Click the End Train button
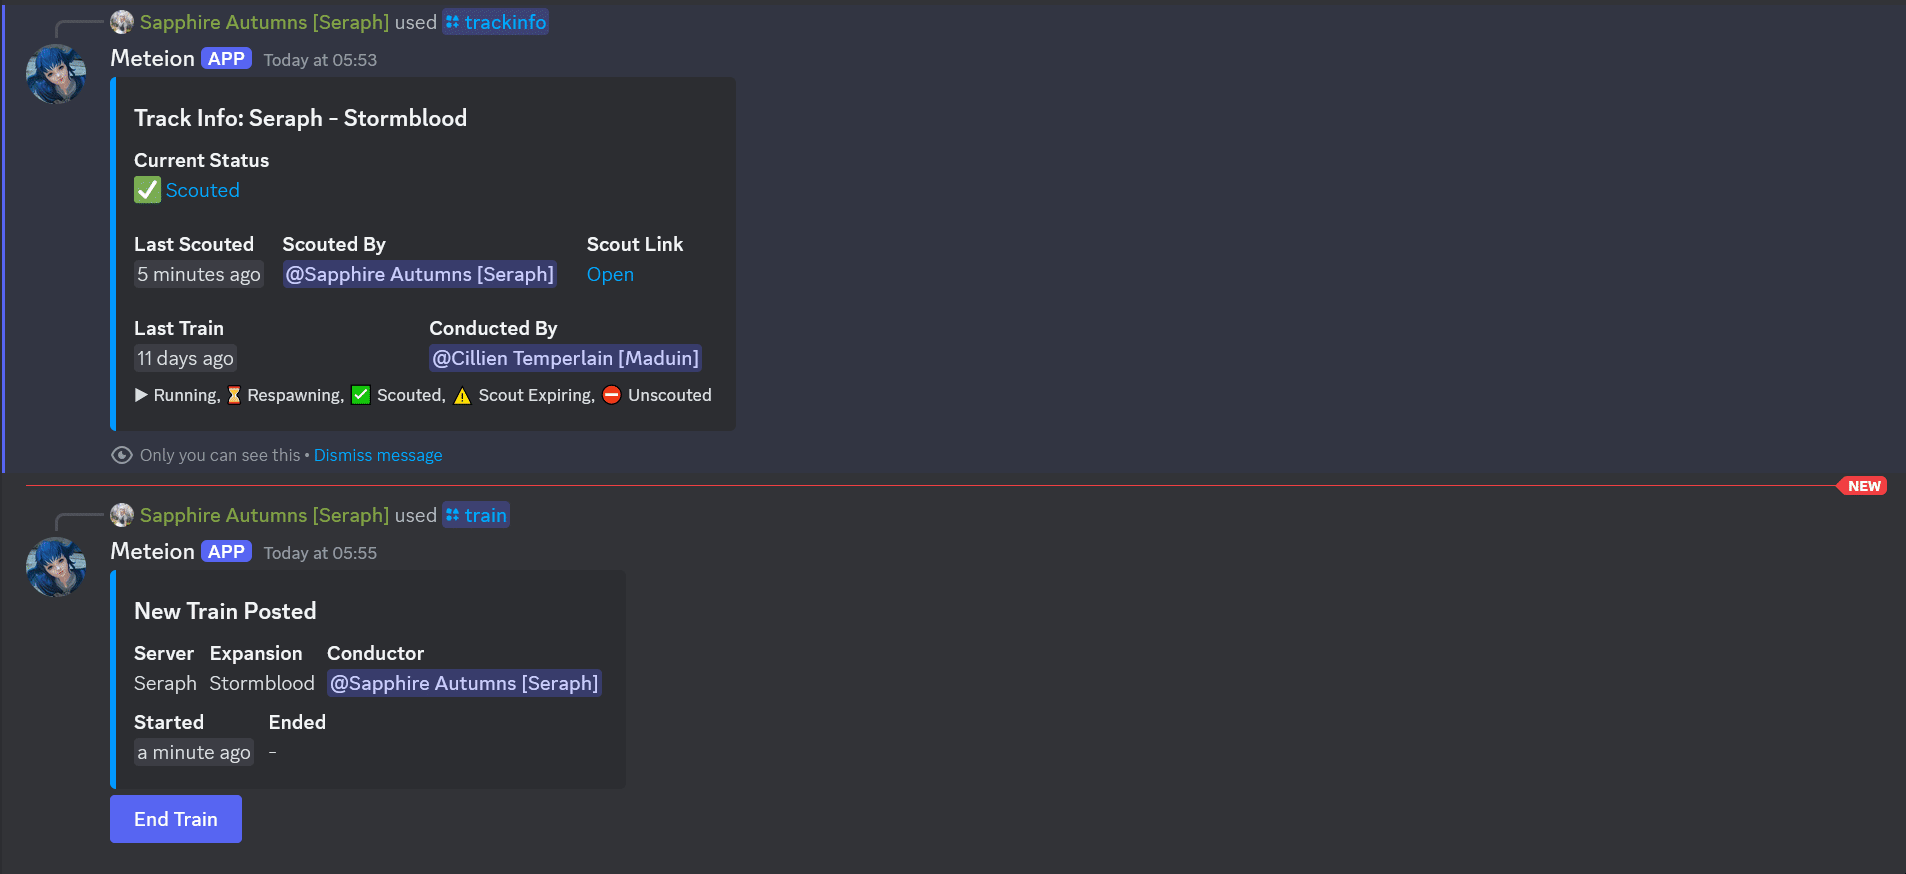Viewport: 1906px width, 874px height. pyautogui.click(x=175, y=819)
